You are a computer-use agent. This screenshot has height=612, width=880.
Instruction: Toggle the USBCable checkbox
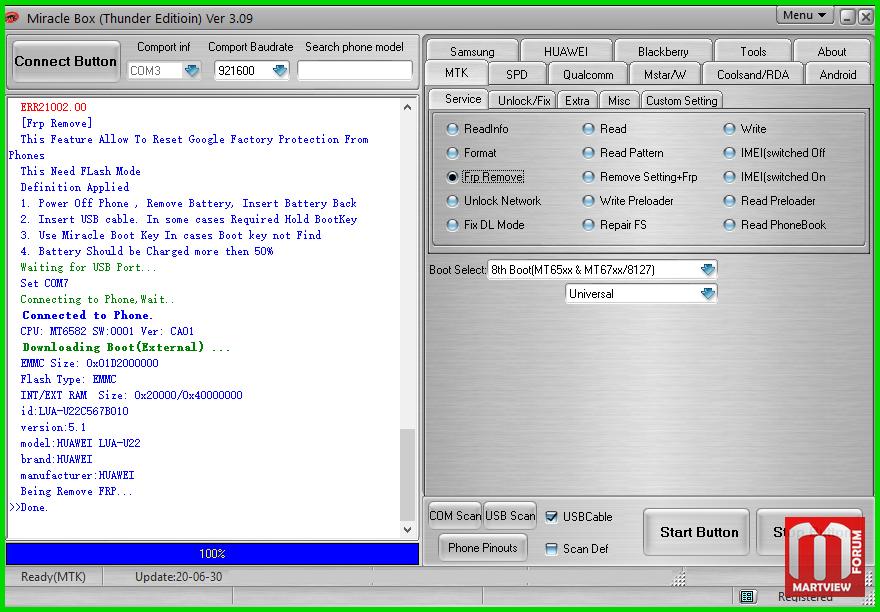(x=552, y=517)
